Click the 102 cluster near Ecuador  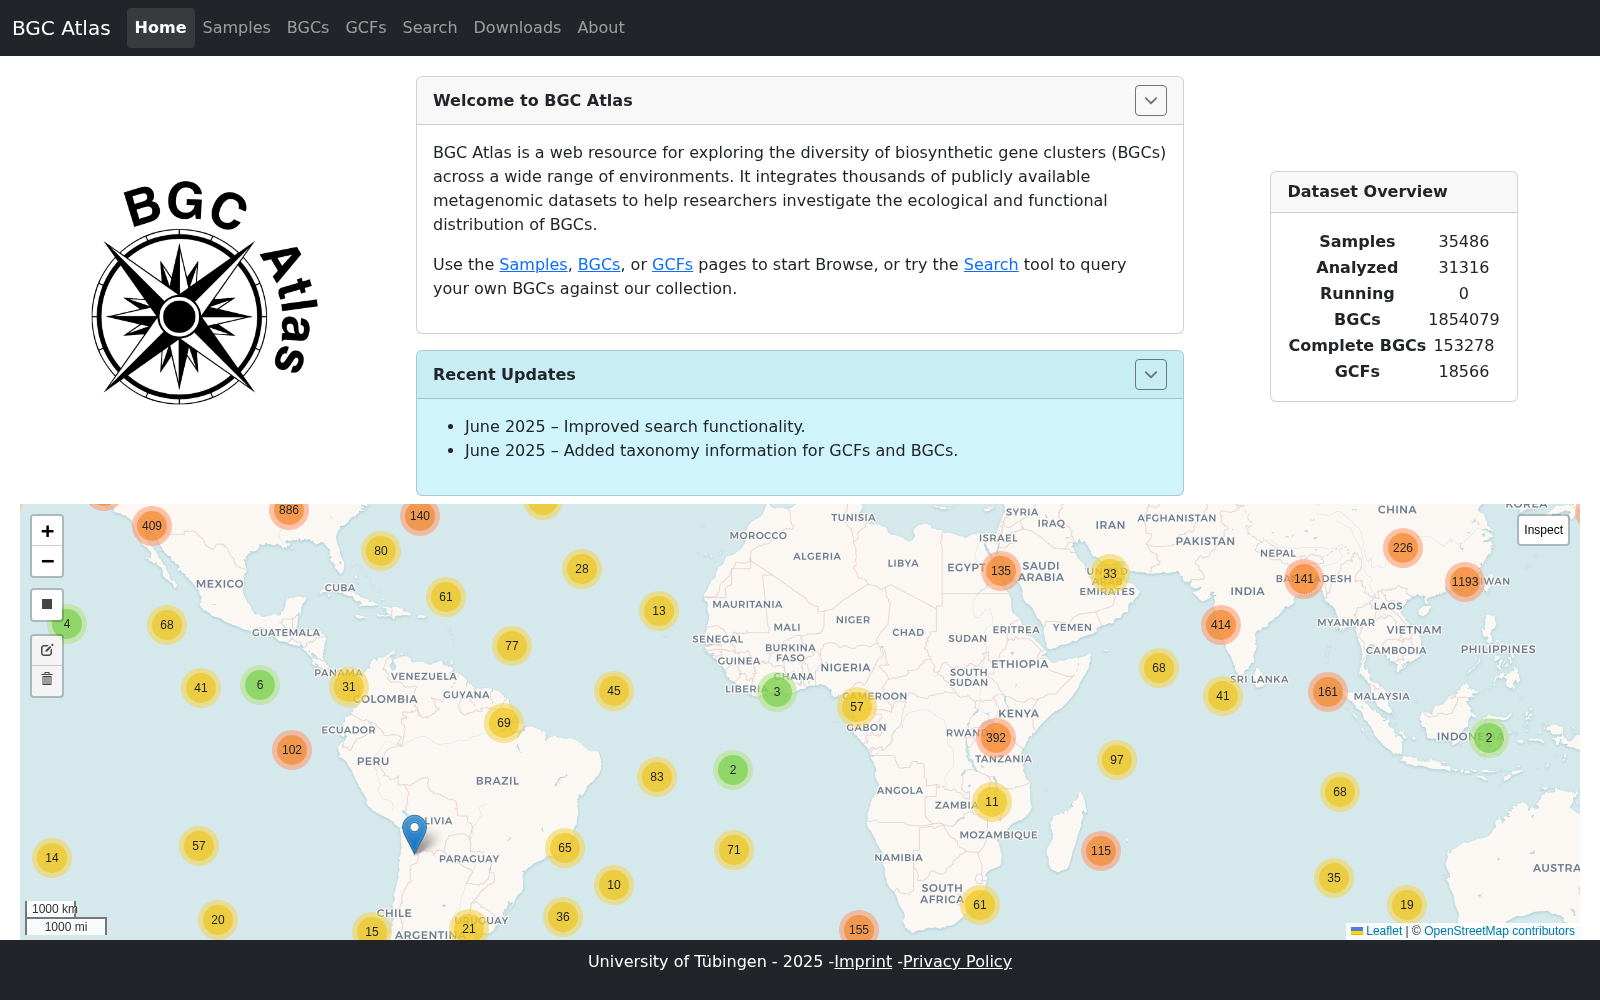[292, 750]
